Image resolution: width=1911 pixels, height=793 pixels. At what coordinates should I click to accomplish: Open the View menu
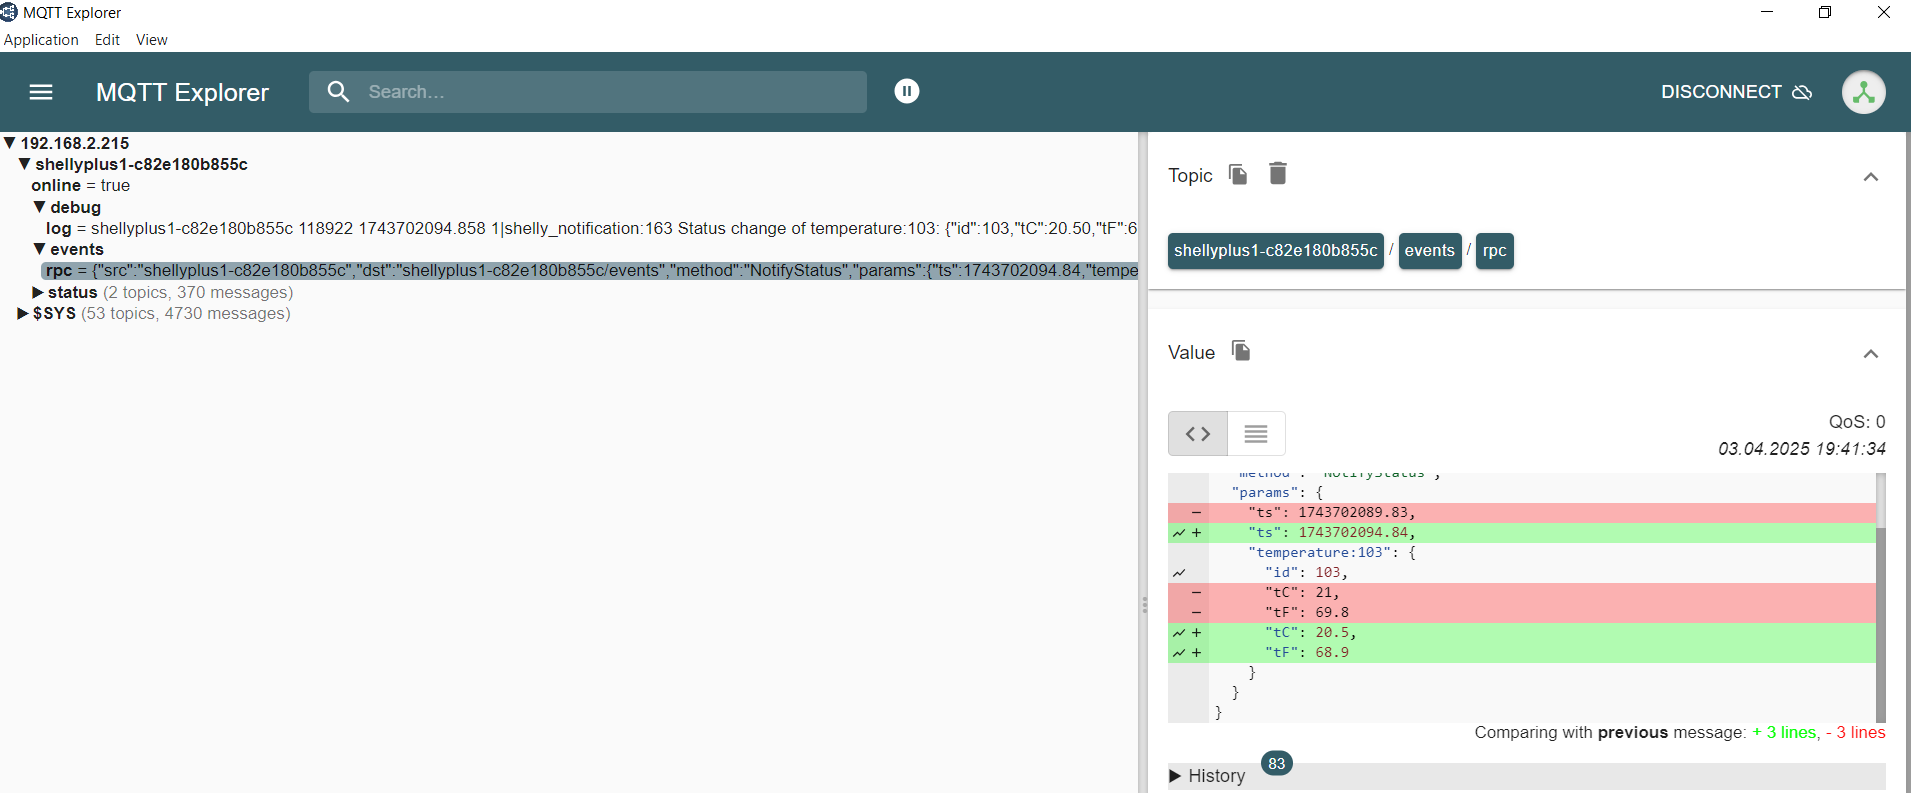click(x=152, y=40)
